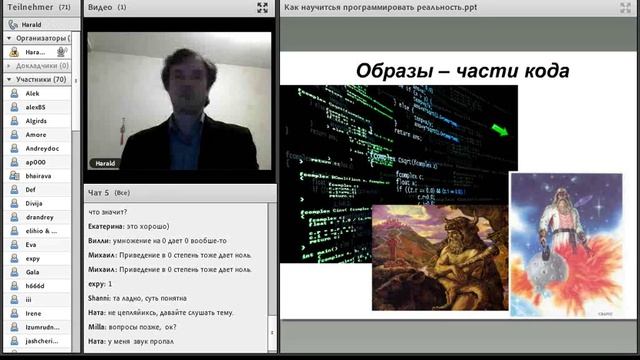Image resolution: width=640 pixels, height=360 pixels.
Task: Click the user icon beside Andreydoc
Action: 14,149
